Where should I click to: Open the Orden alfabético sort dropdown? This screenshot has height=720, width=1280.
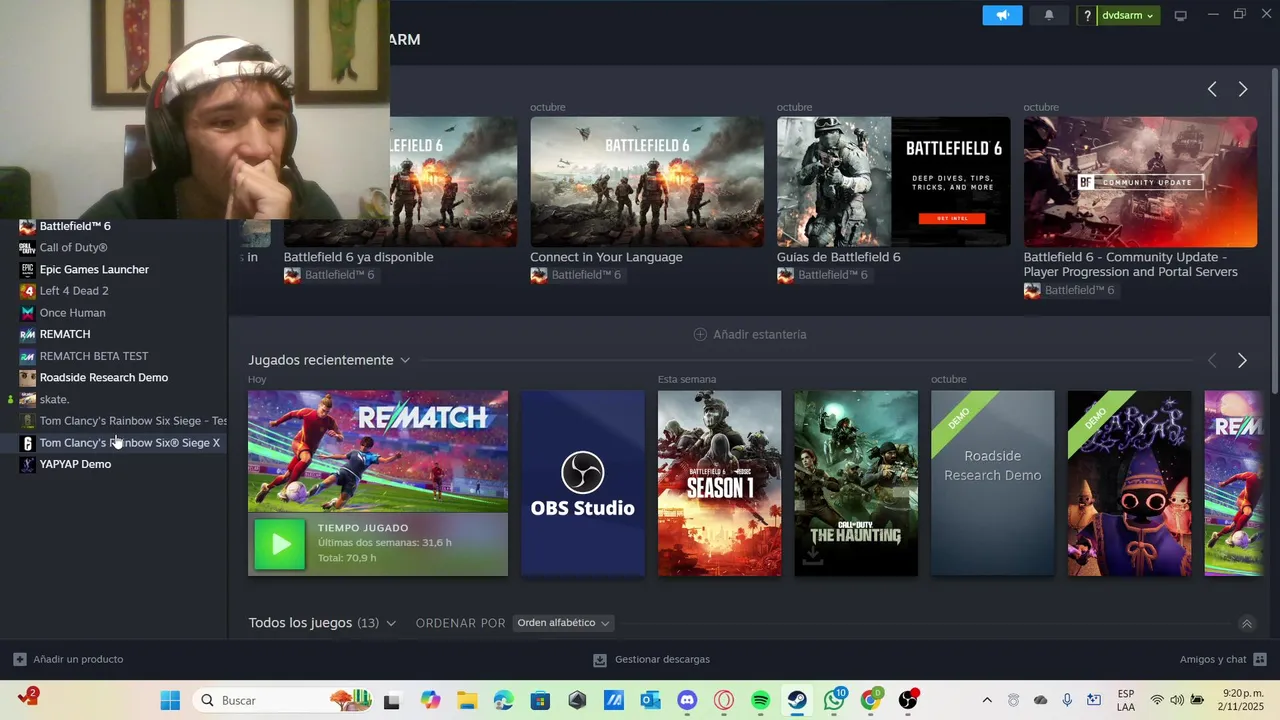tap(563, 623)
